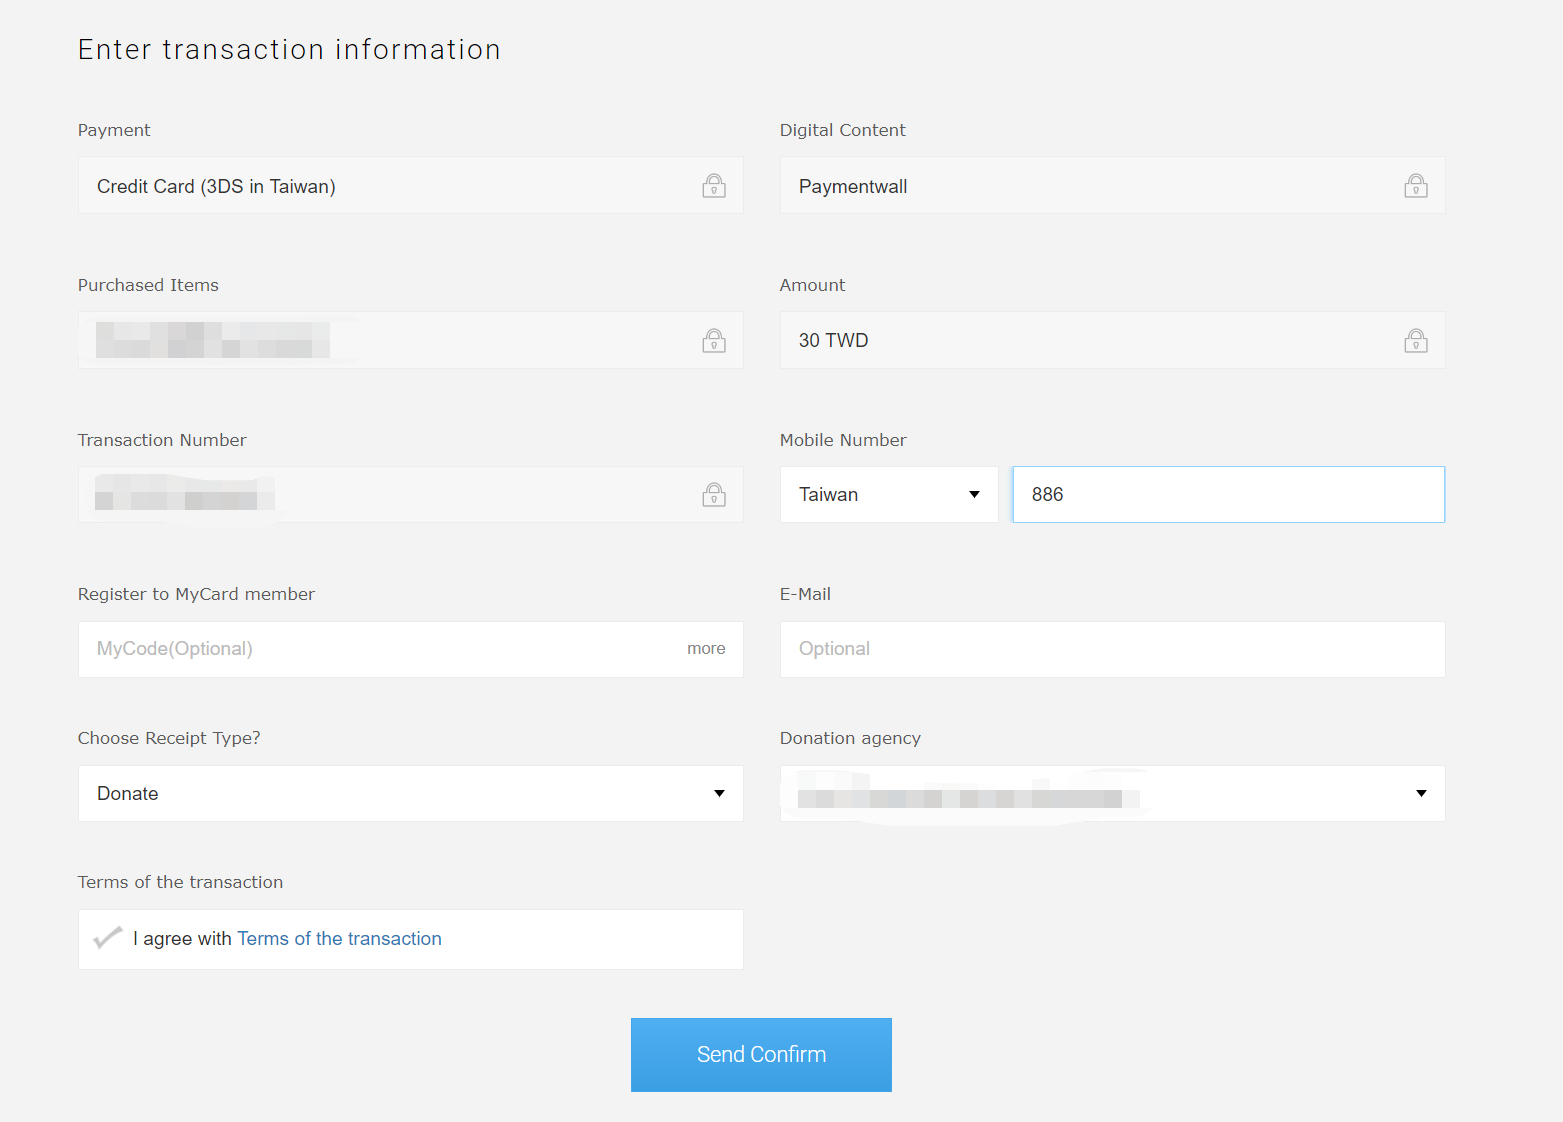Click the lock icon in Amount field
Viewport: 1563px width, 1122px height.
(1415, 341)
